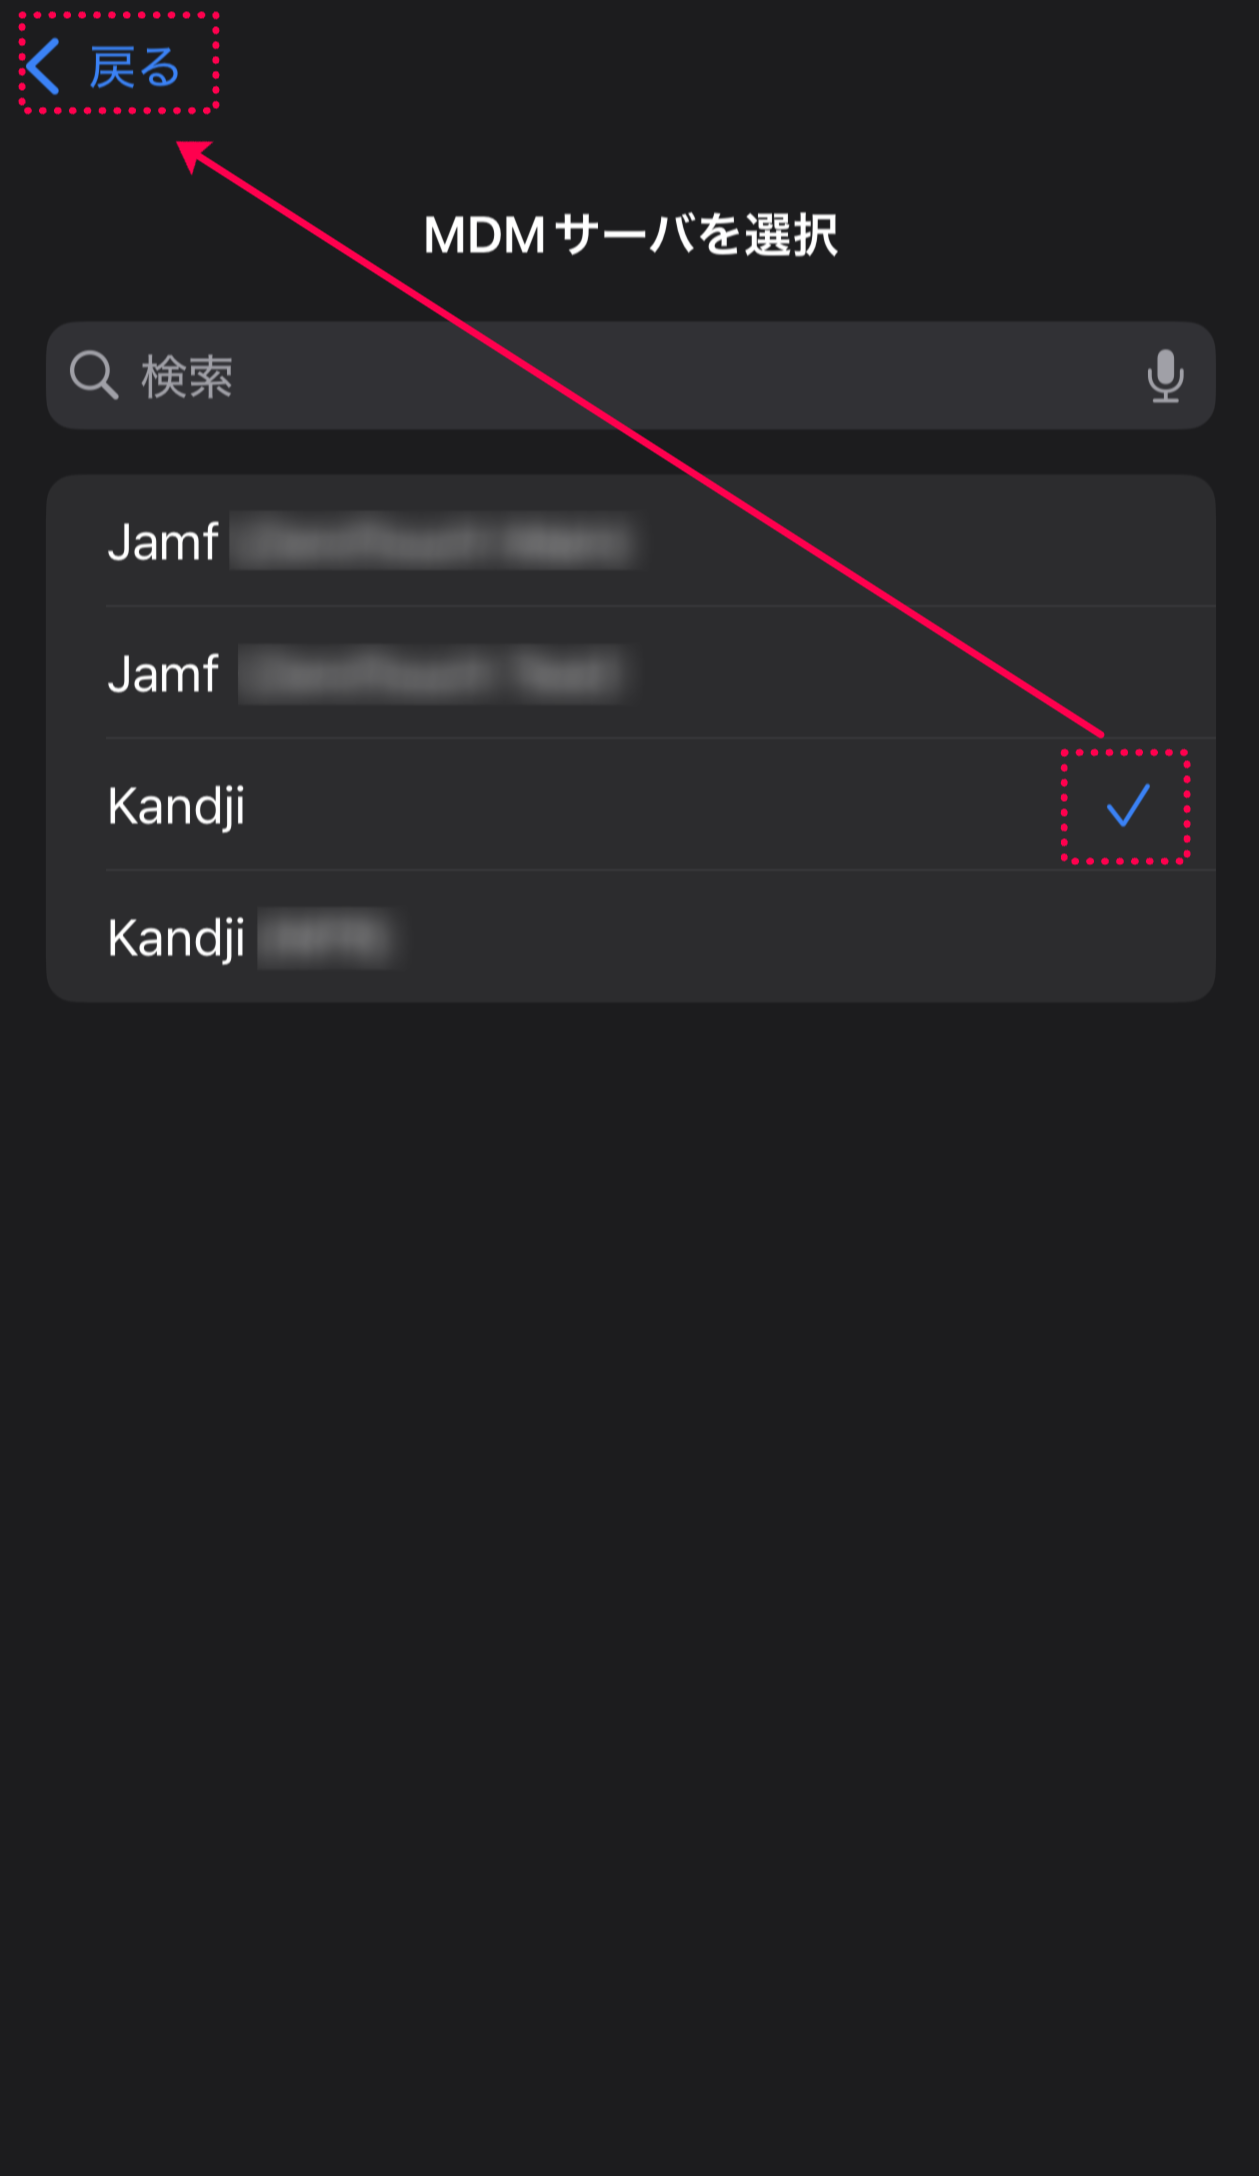Click the Kandji text in bottom row
This screenshot has width=1259, height=2176.
point(176,938)
